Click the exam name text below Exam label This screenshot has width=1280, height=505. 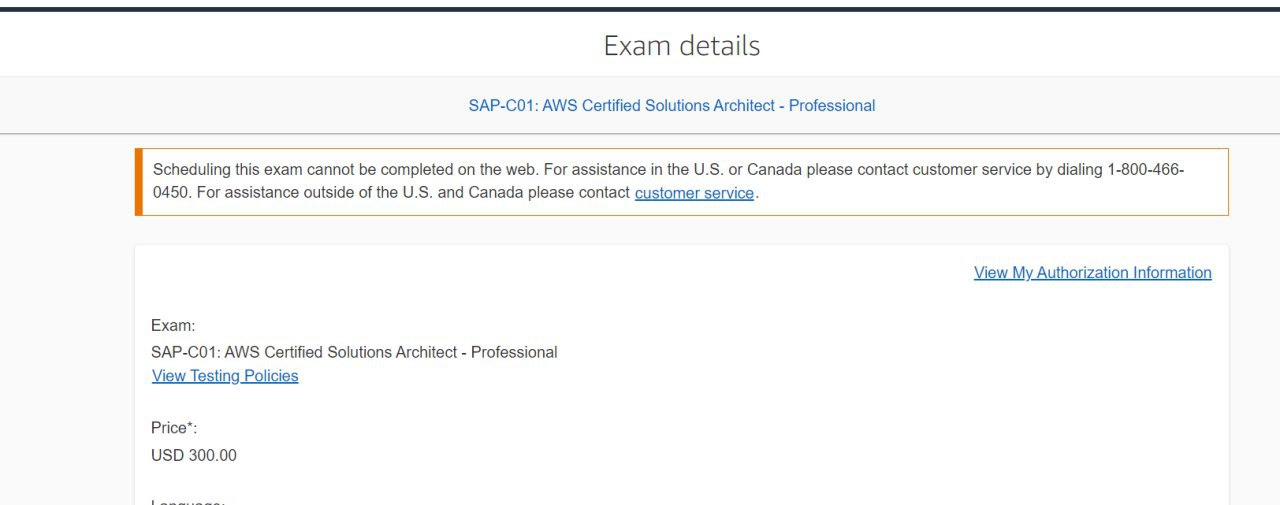pos(354,352)
